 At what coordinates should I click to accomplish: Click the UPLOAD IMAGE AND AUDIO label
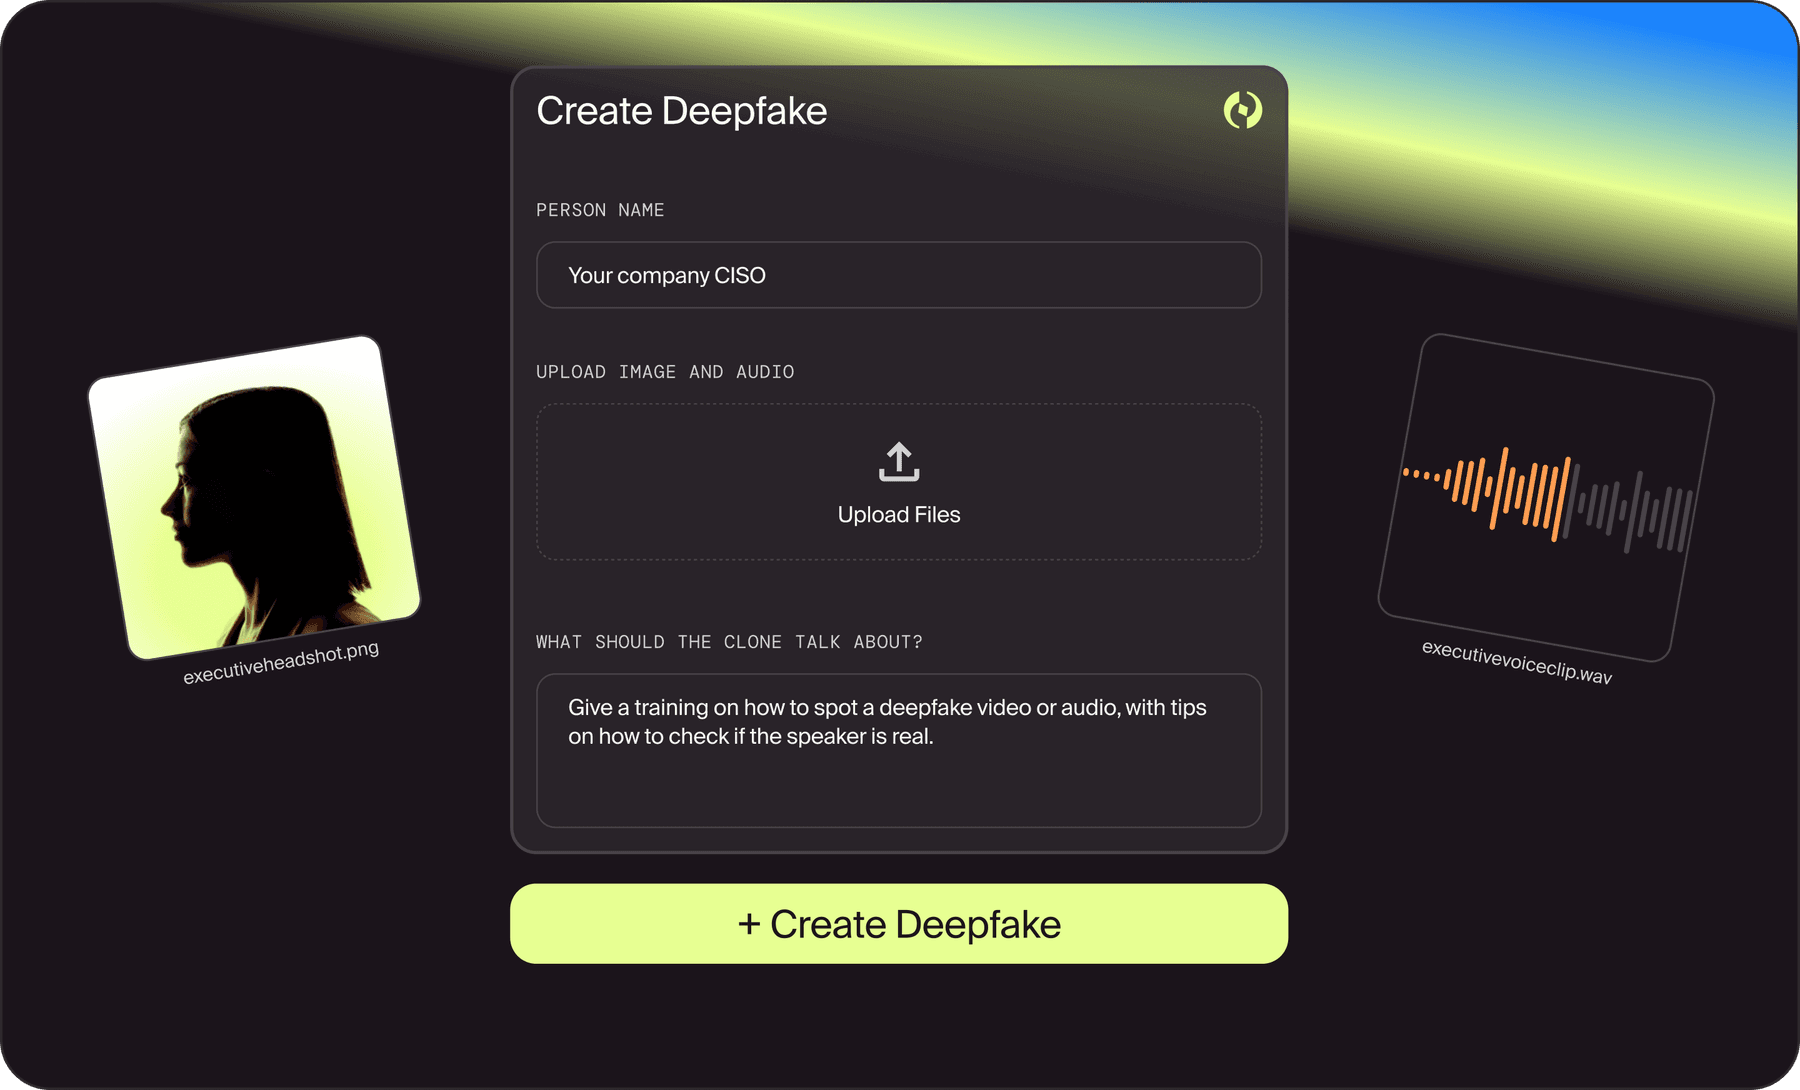click(x=665, y=372)
